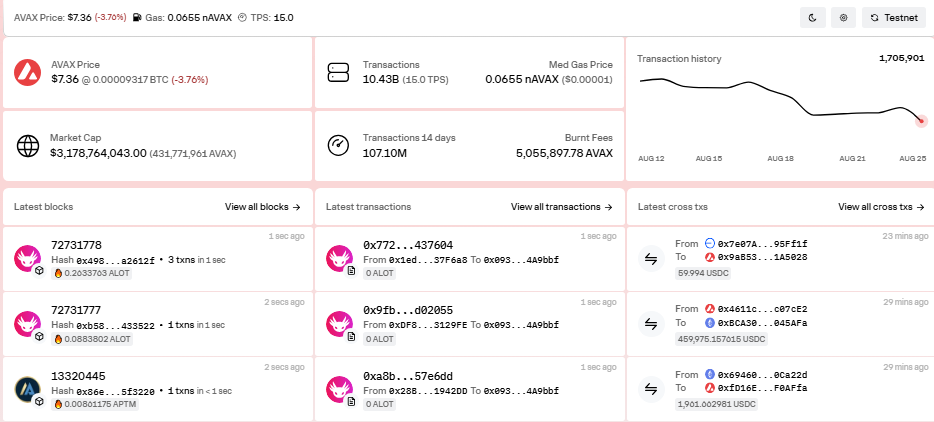The image size is (934, 422).
Task: Click red AVAX icon beside 0xfD16E...F0AFfa
Action: 709,389
